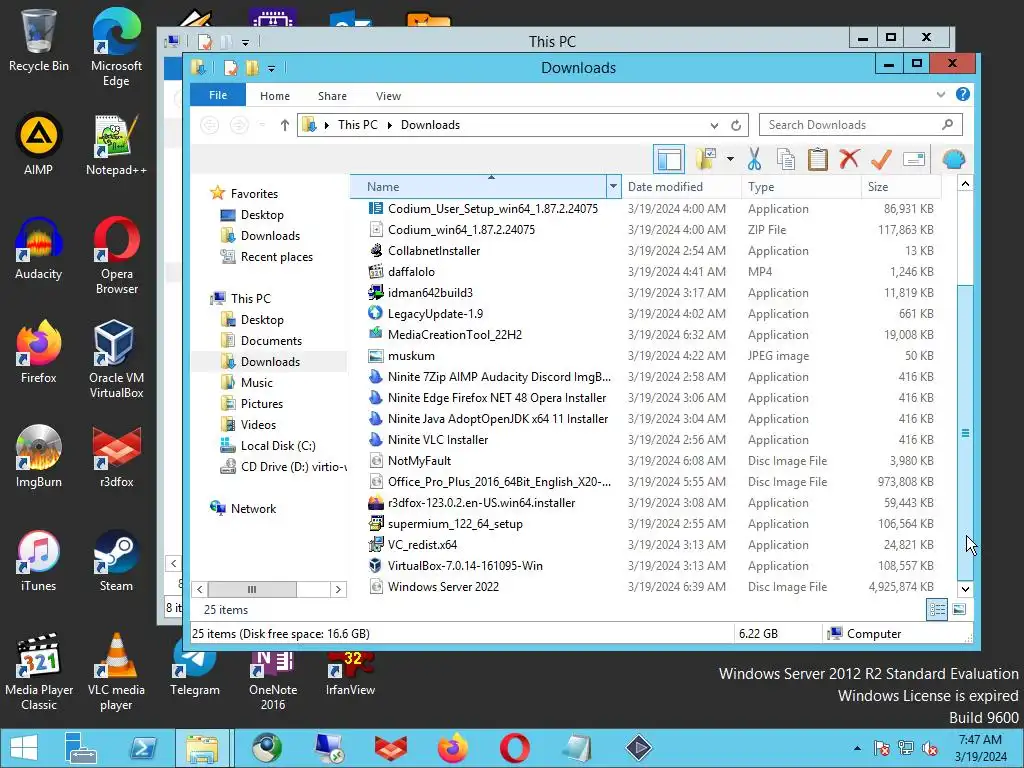1024x768 pixels.
Task: Click the Search Downloads input field
Action: click(860, 125)
